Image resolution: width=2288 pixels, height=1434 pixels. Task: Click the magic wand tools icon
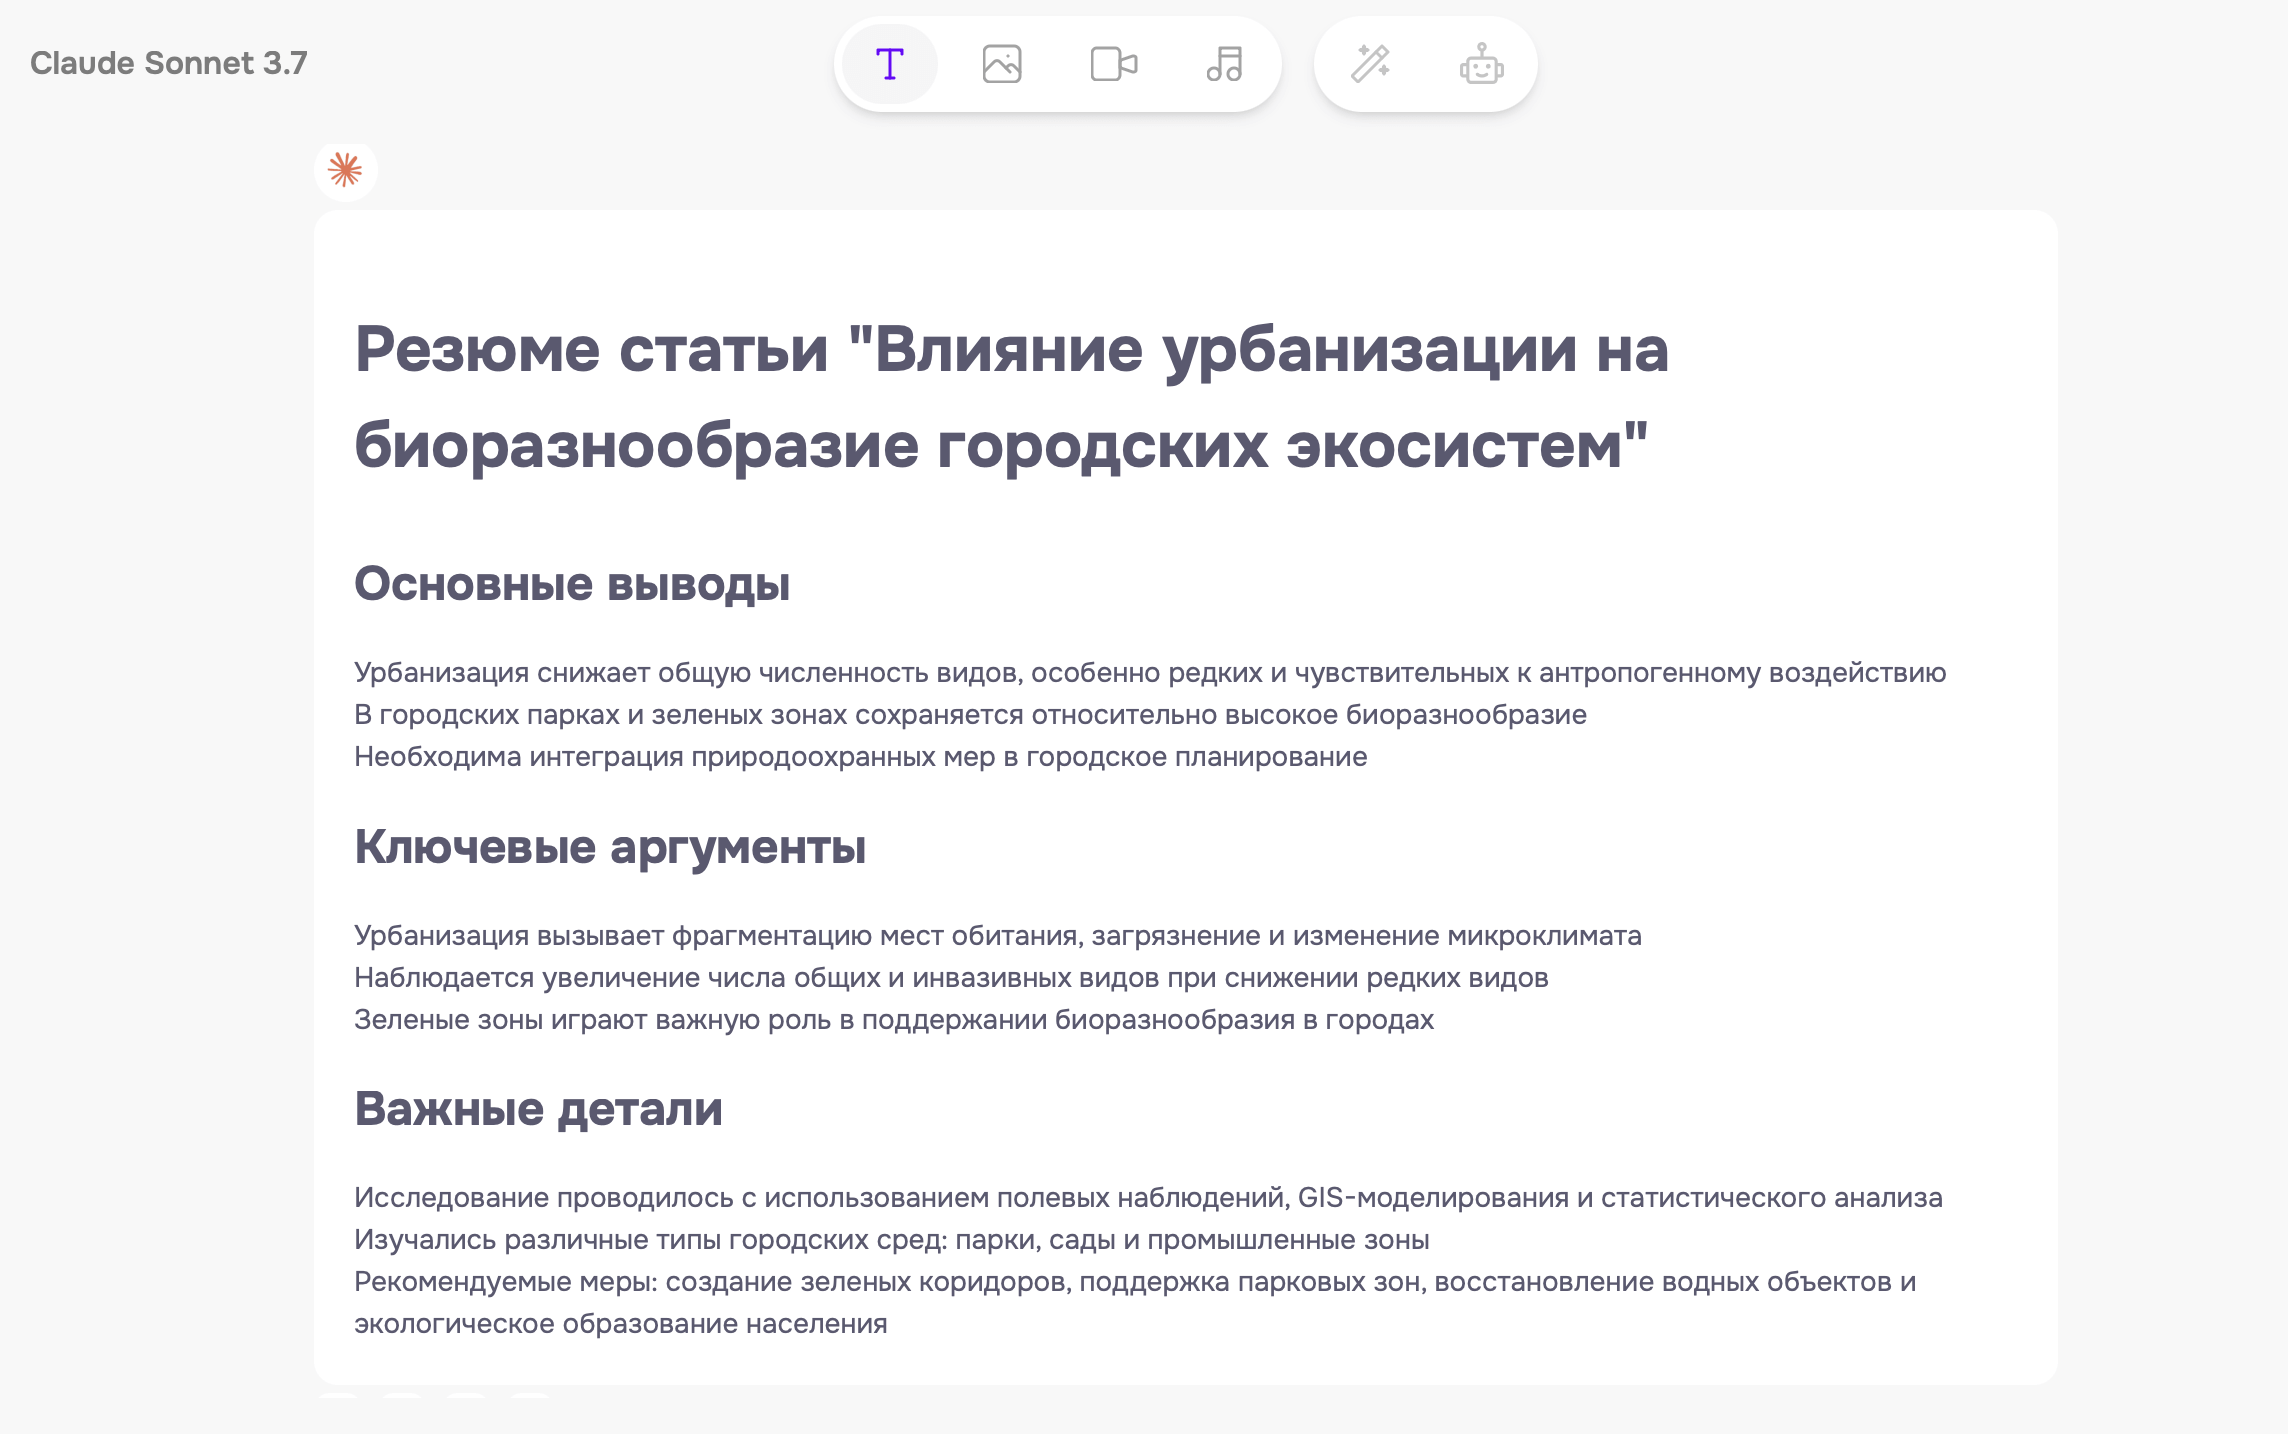point(1370,65)
